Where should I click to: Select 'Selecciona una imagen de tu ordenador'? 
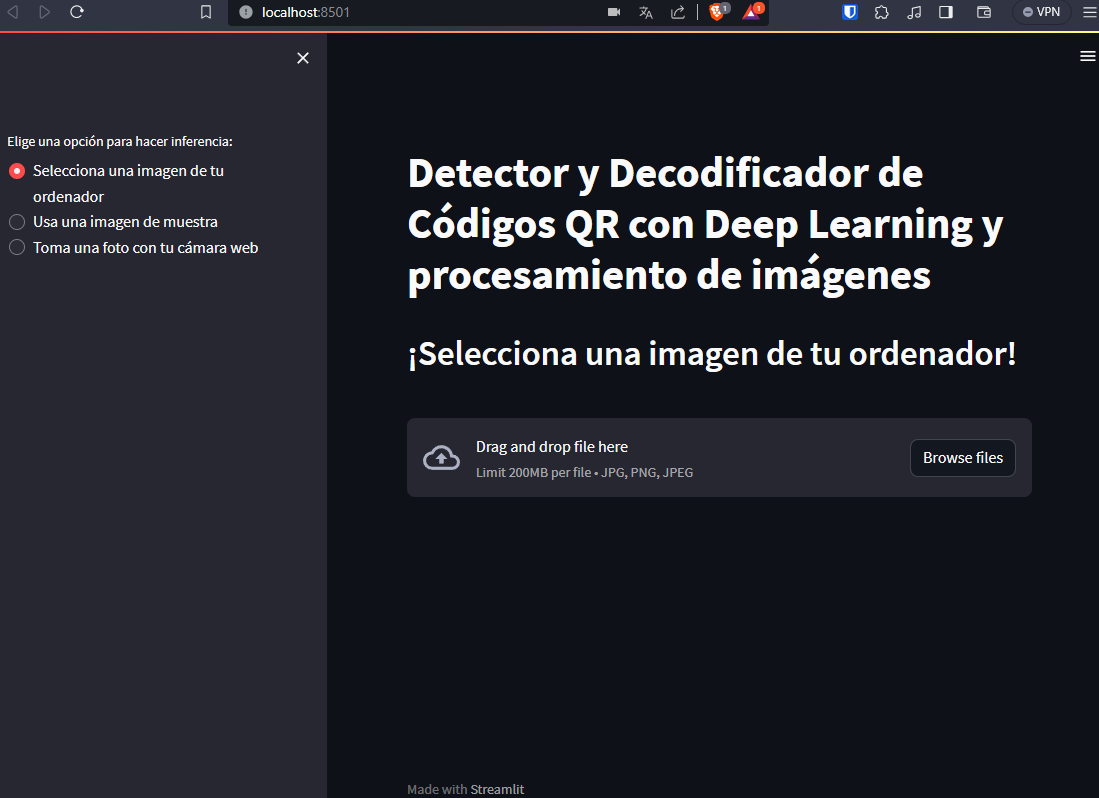[16, 170]
